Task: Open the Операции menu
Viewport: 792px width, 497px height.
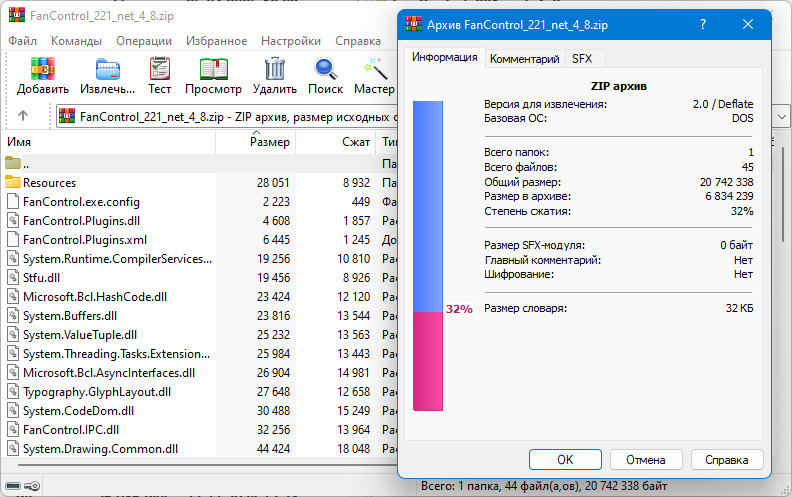Action: (x=144, y=40)
